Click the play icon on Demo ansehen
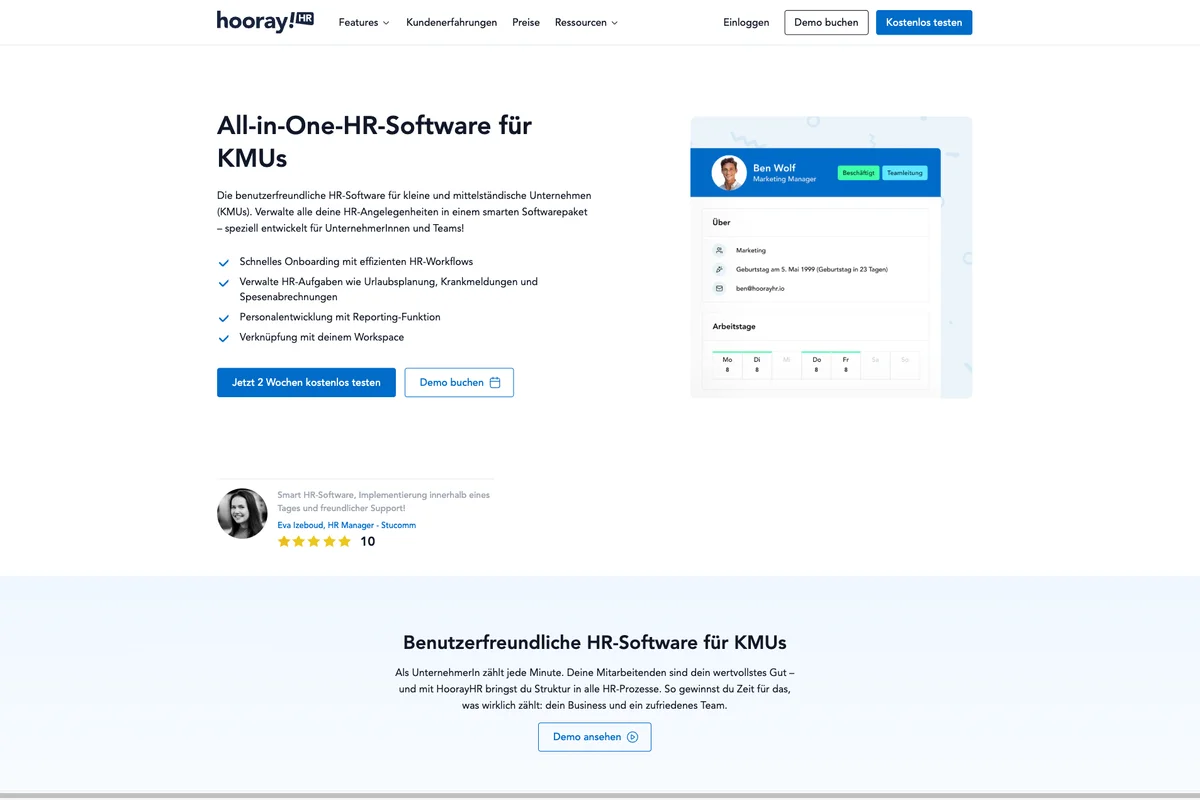 tap(632, 737)
